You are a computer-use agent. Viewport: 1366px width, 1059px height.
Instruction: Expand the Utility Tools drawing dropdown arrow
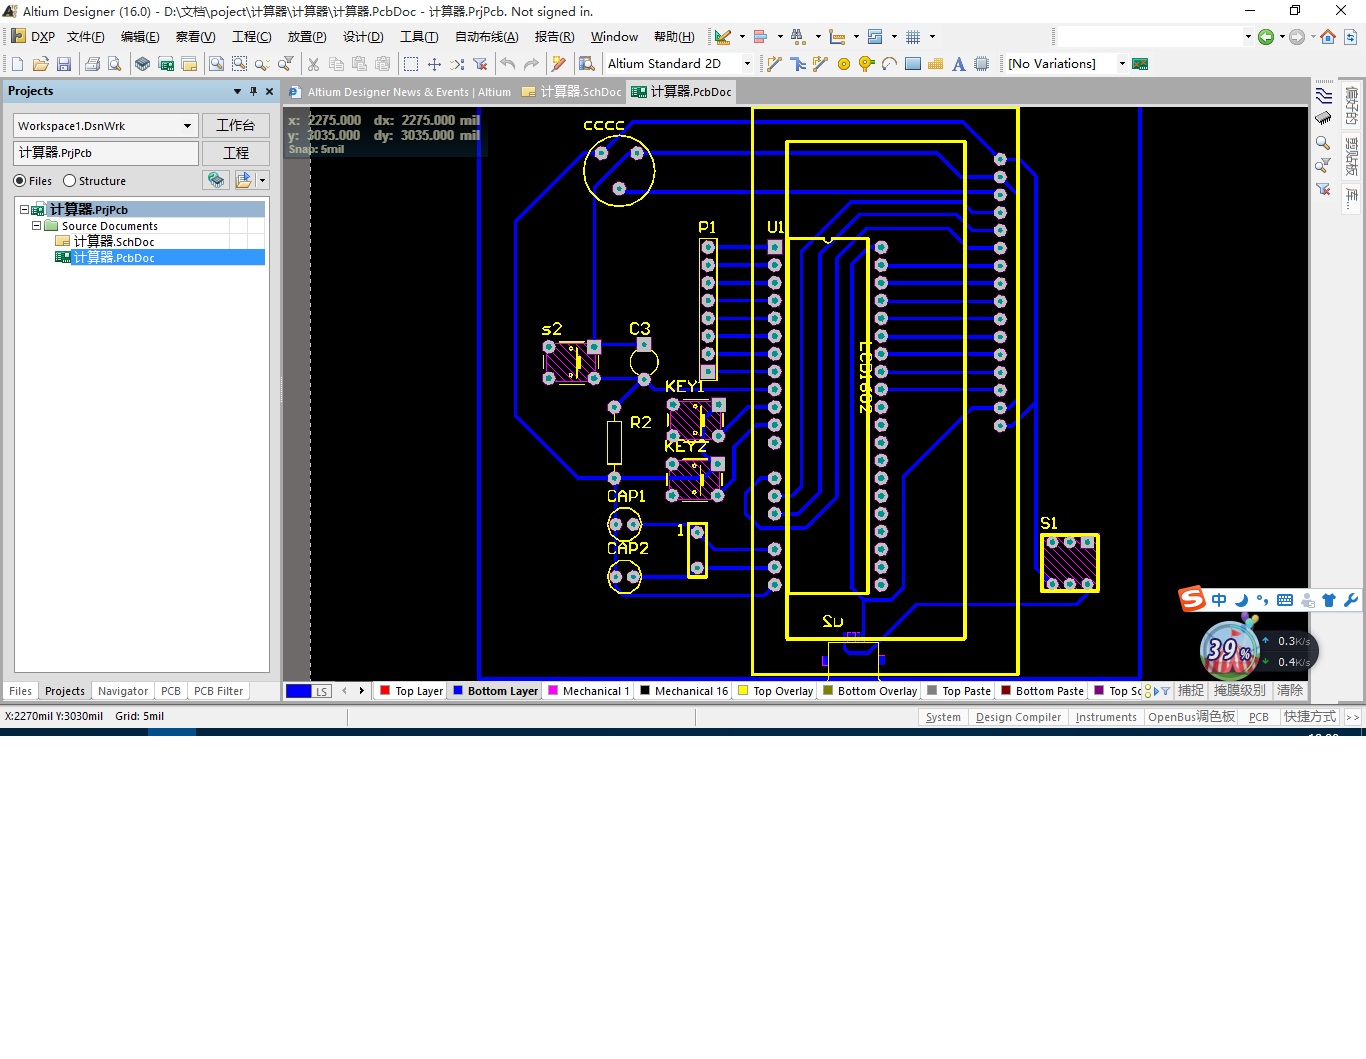pos(742,37)
